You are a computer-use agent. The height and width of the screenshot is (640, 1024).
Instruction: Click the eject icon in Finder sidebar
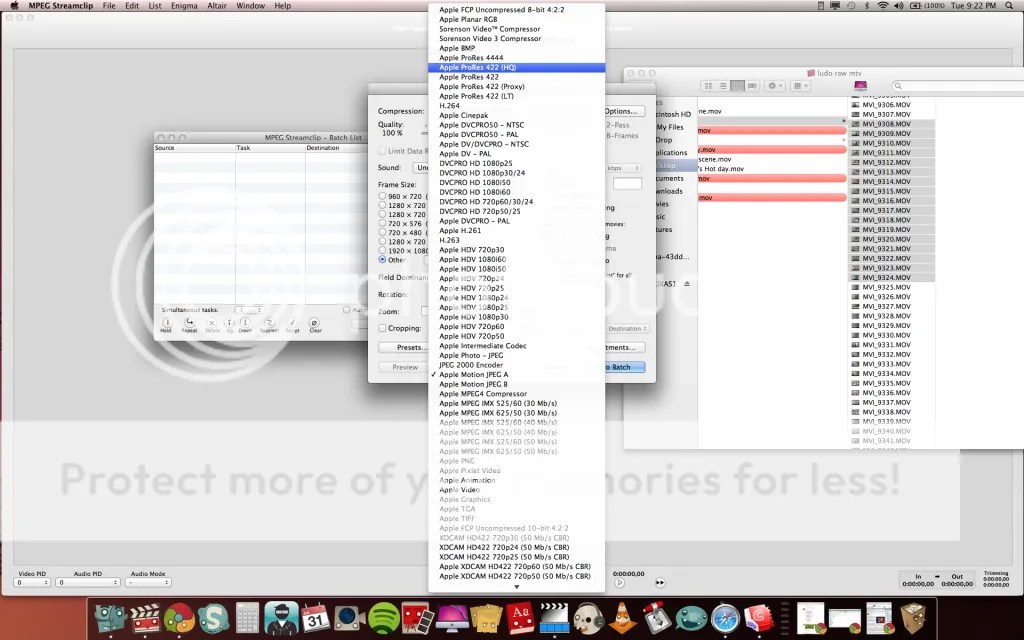pyautogui.click(x=686, y=284)
